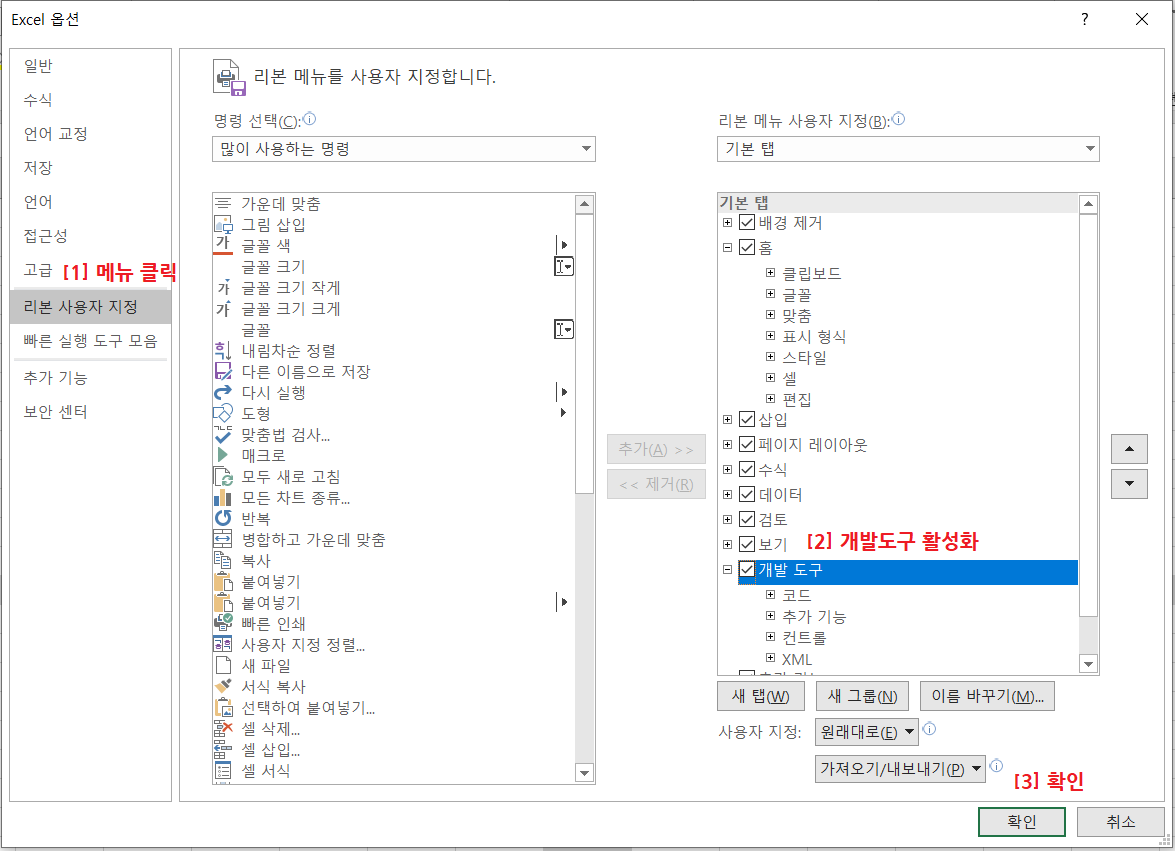This screenshot has width=1175, height=851.
Task: Click down arrow of command list scrollbar
Action: coord(585,772)
